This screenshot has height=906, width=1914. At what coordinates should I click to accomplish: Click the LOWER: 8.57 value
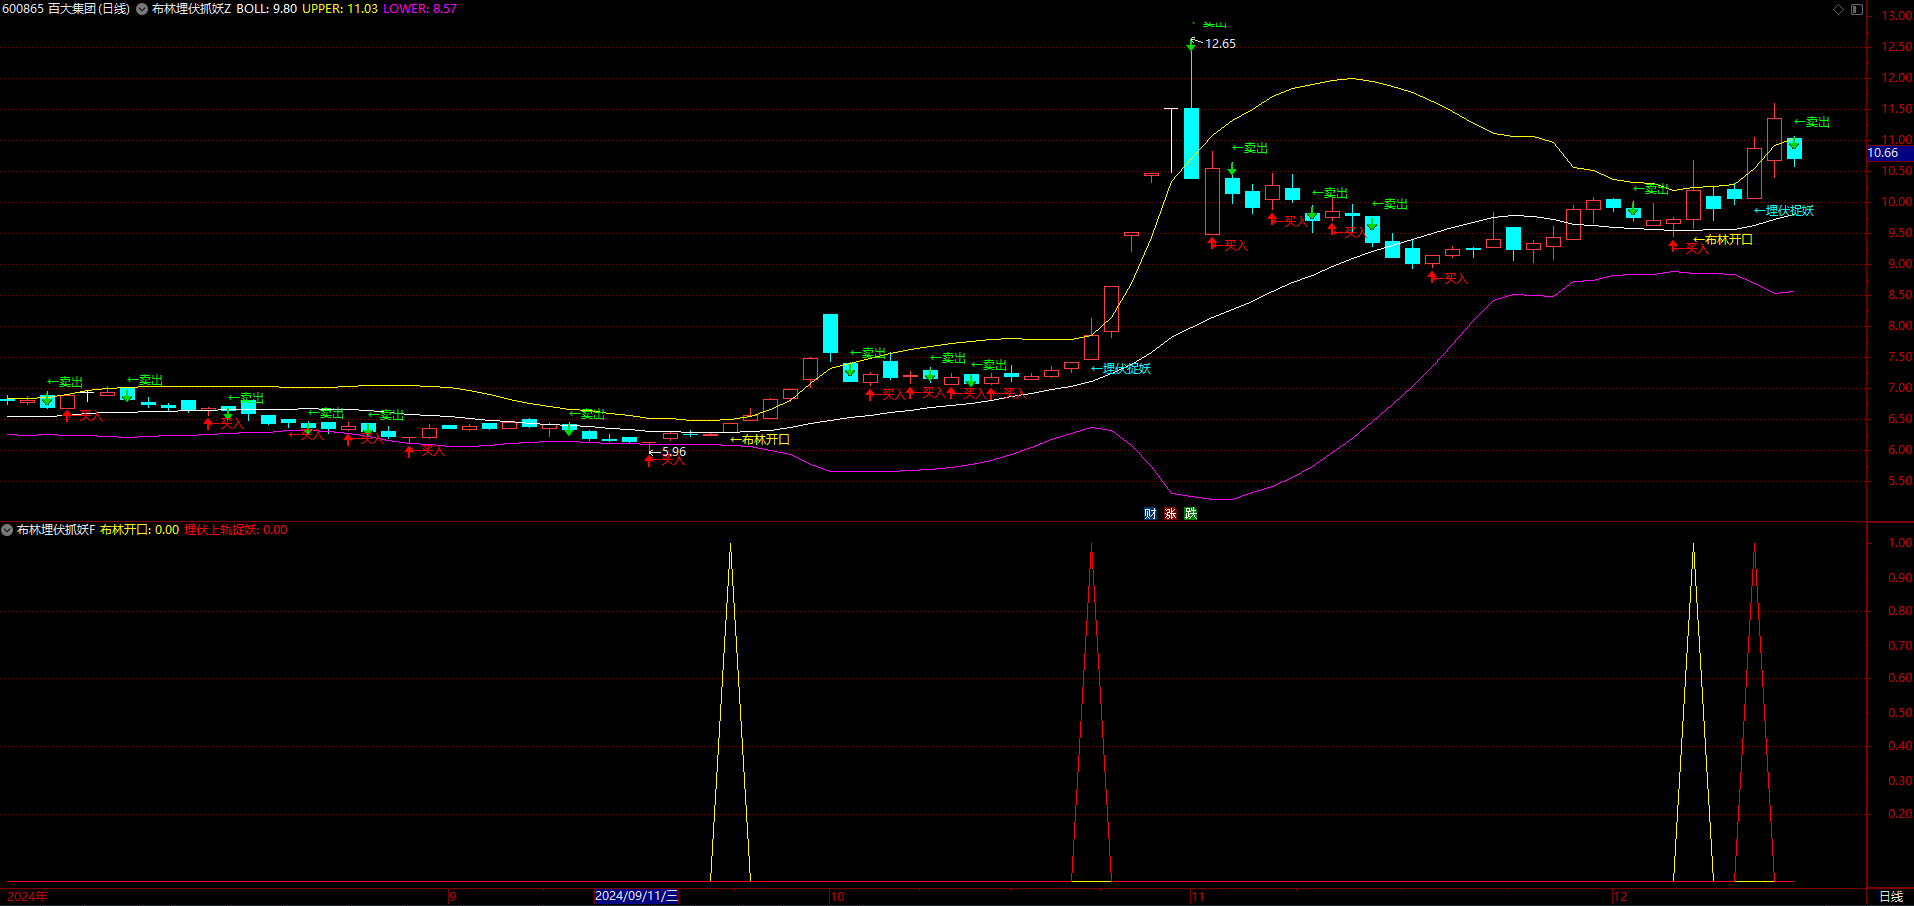[420, 9]
